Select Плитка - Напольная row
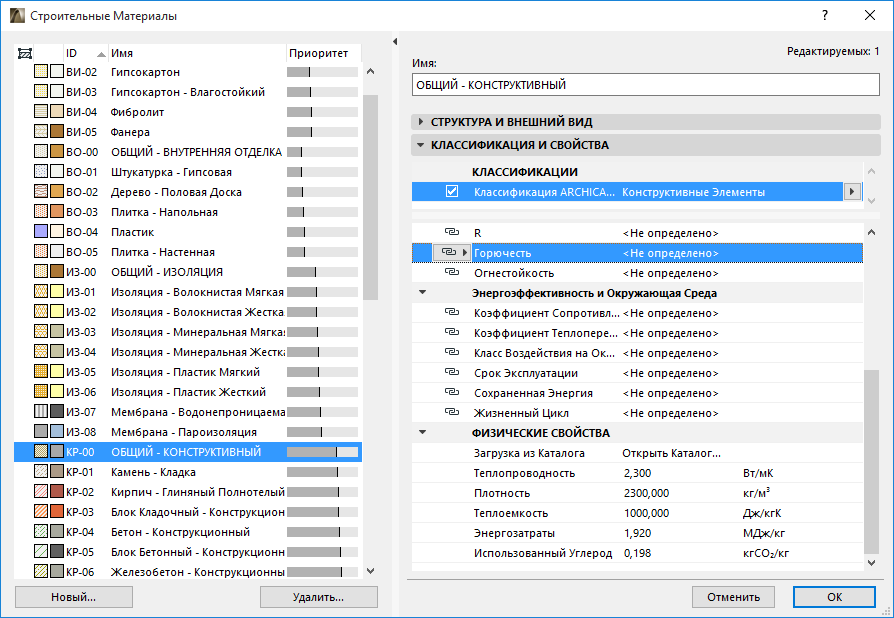 (188, 212)
